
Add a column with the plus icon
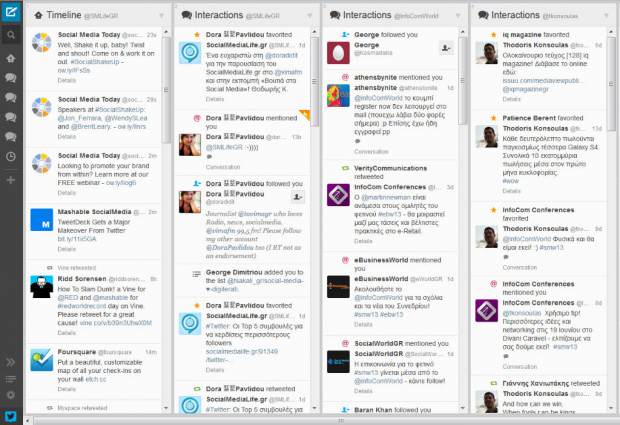point(11,180)
